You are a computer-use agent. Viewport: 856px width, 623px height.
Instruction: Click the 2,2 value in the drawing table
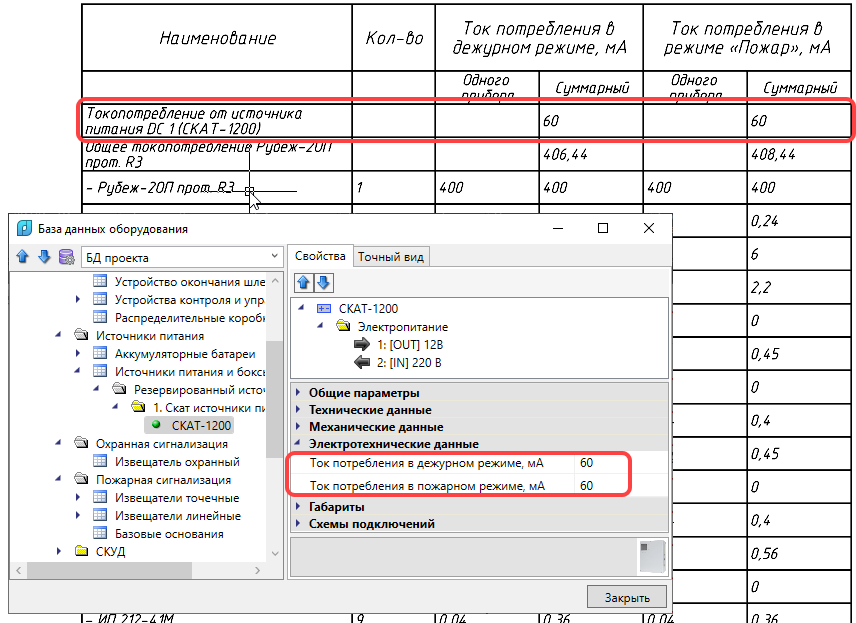[760, 287]
